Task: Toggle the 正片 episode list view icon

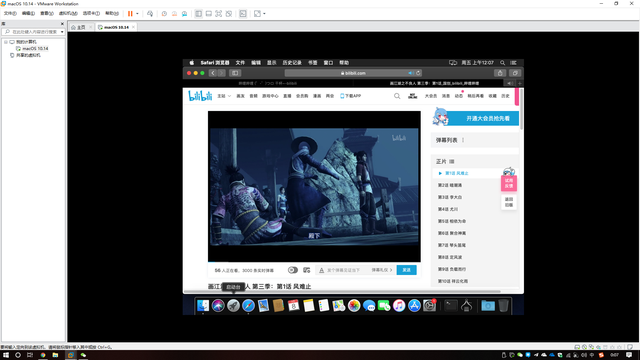Action: coord(451,162)
